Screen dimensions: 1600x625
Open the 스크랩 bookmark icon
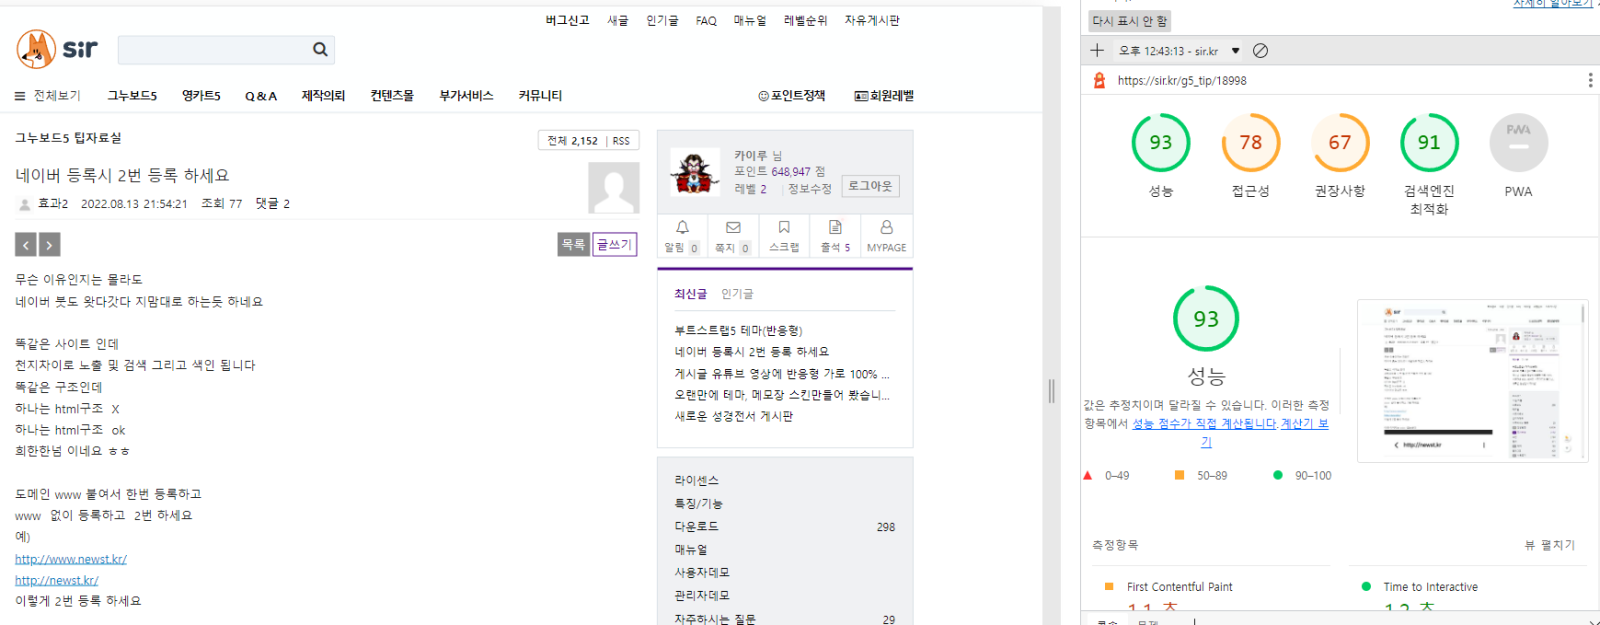[x=784, y=235]
